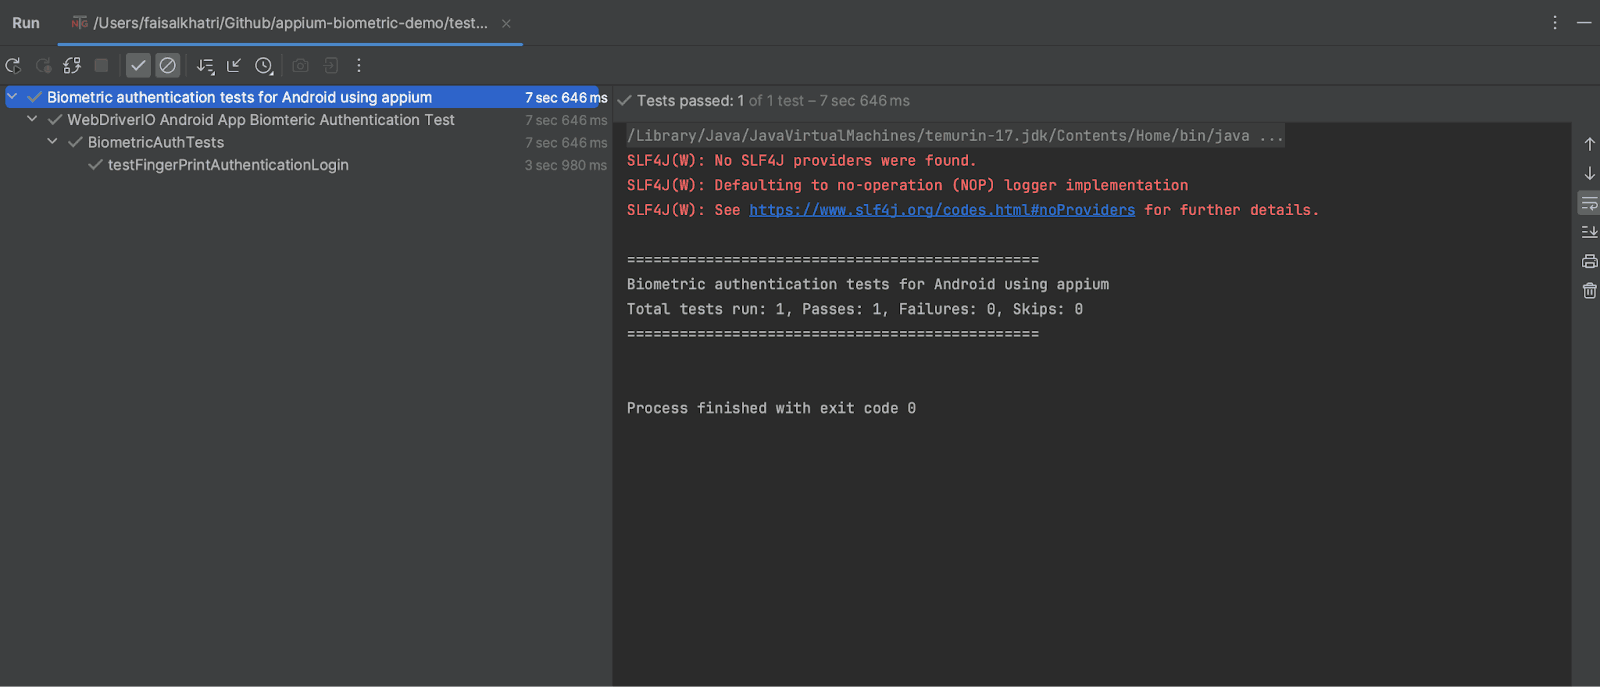Select BiometricAuthTests class row
This screenshot has width=1600, height=687.
pos(156,142)
